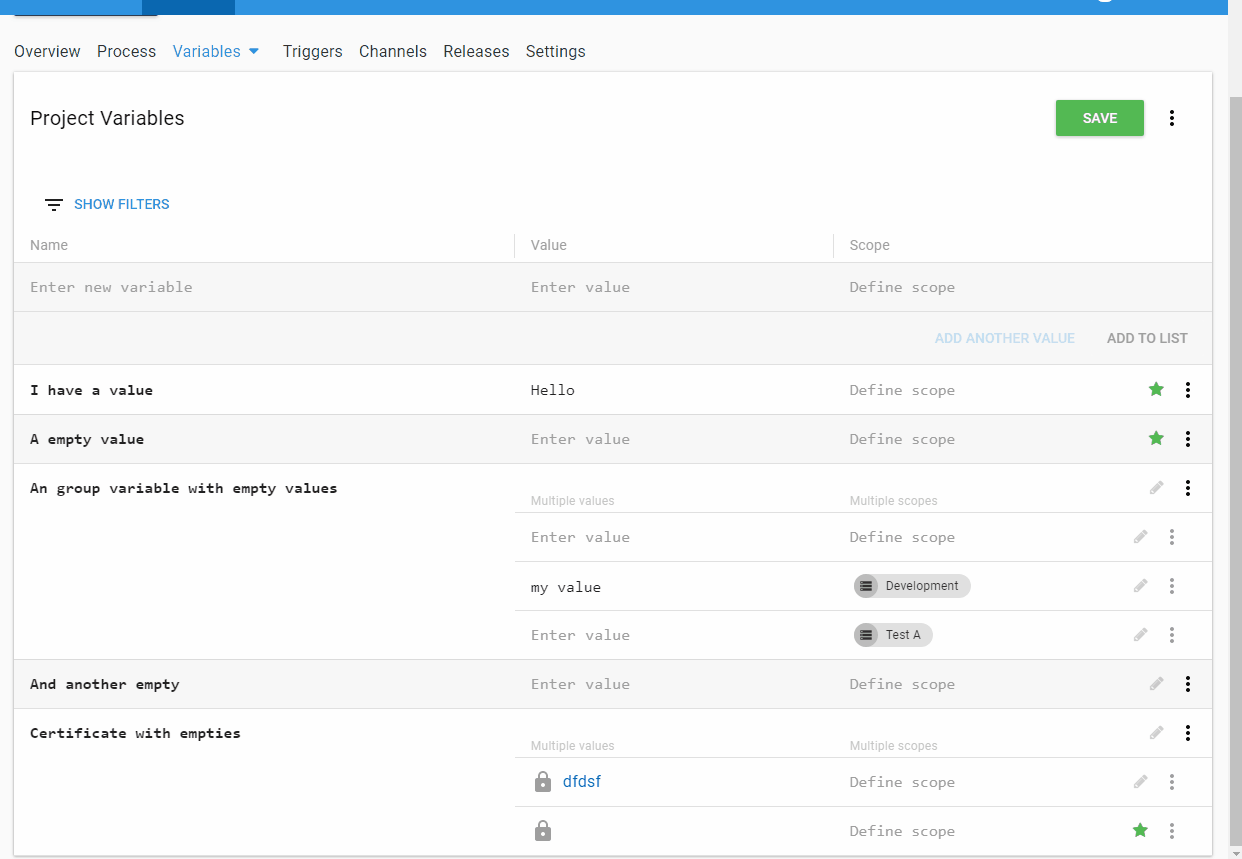Click 'Define scope' in the 'dfdsf' row
Viewport: 1242px width, 859px height.
tap(902, 782)
